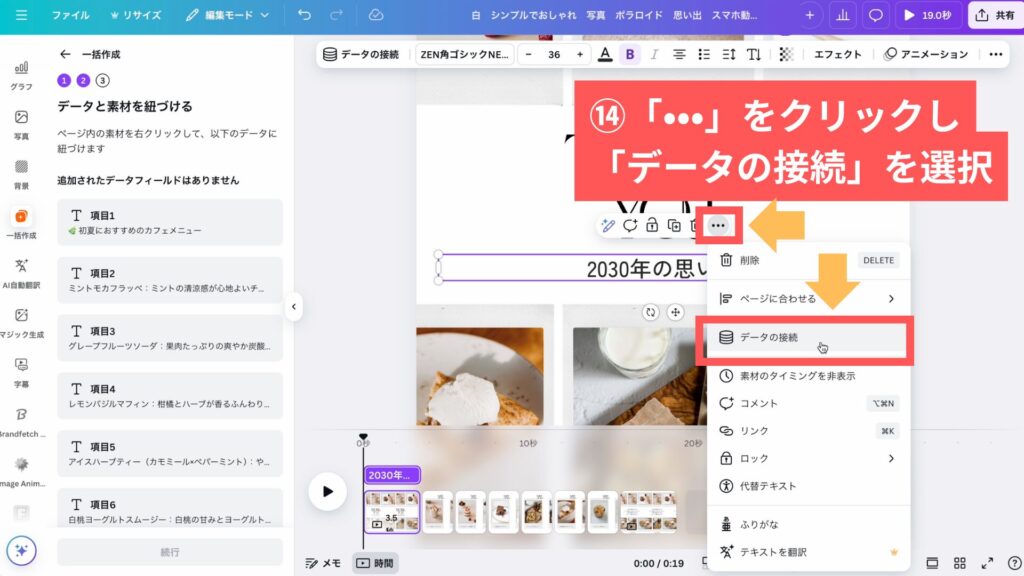Expand the 編集モード dropdown
The height and width of the screenshot is (576, 1024).
227,15
